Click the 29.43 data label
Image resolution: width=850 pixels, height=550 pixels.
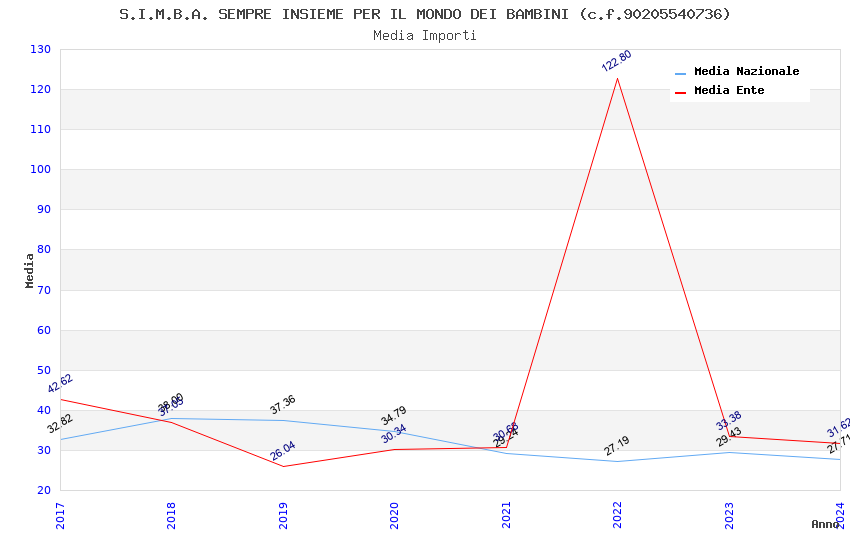728,437
